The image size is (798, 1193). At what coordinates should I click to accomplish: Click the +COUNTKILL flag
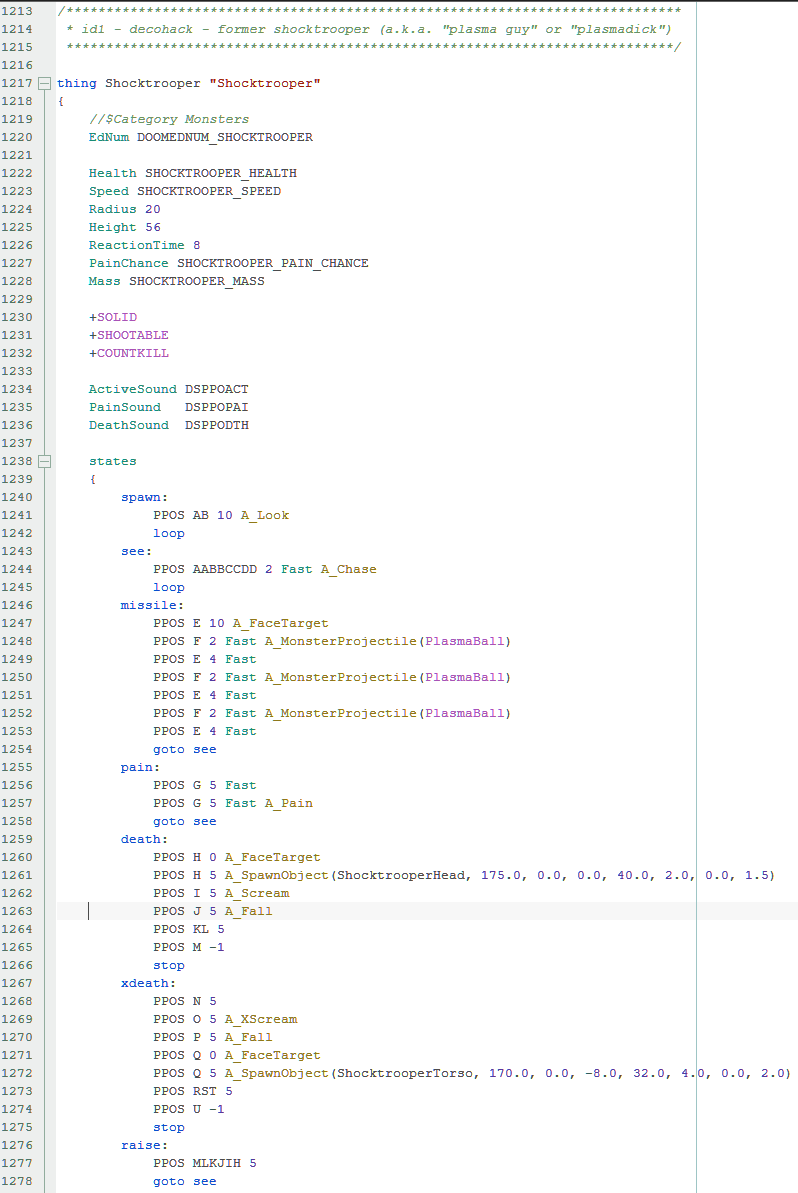coord(129,353)
